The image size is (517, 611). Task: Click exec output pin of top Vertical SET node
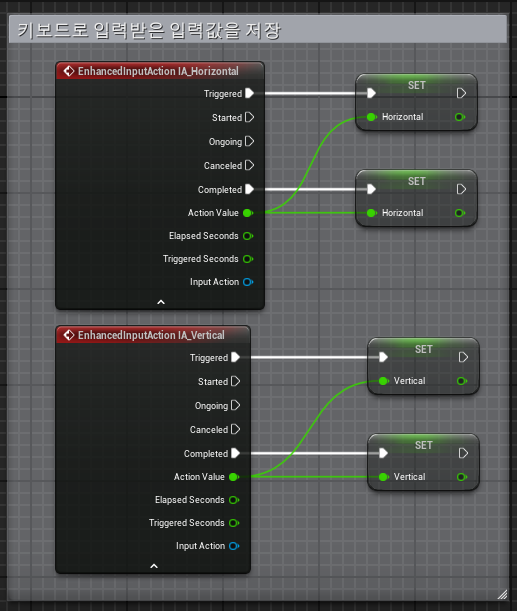point(463,357)
